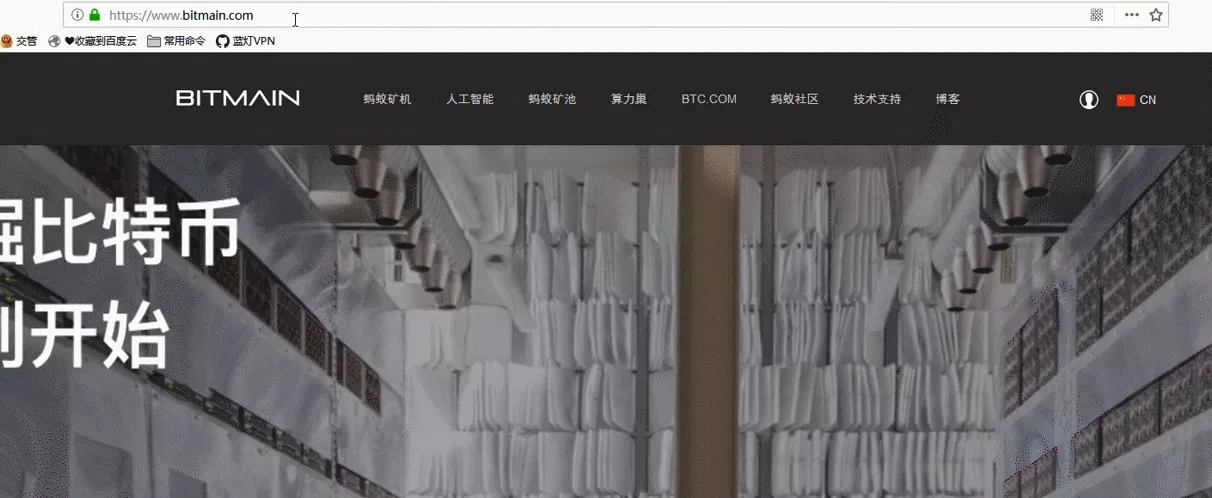
Task: Open the QR code icon in address bar
Action: tap(1097, 15)
